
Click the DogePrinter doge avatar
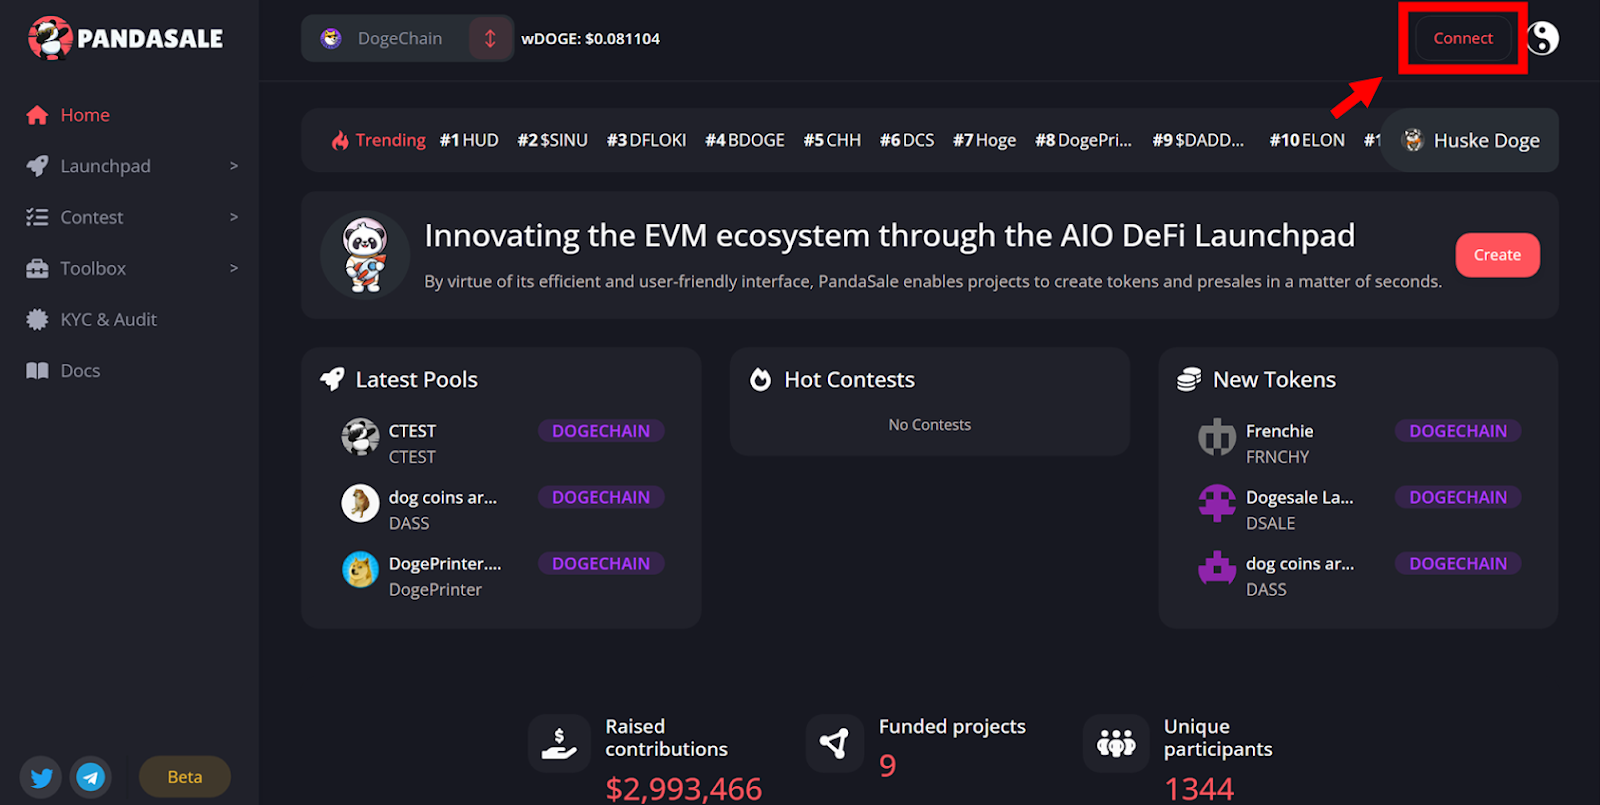pyautogui.click(x=360, y=570)
